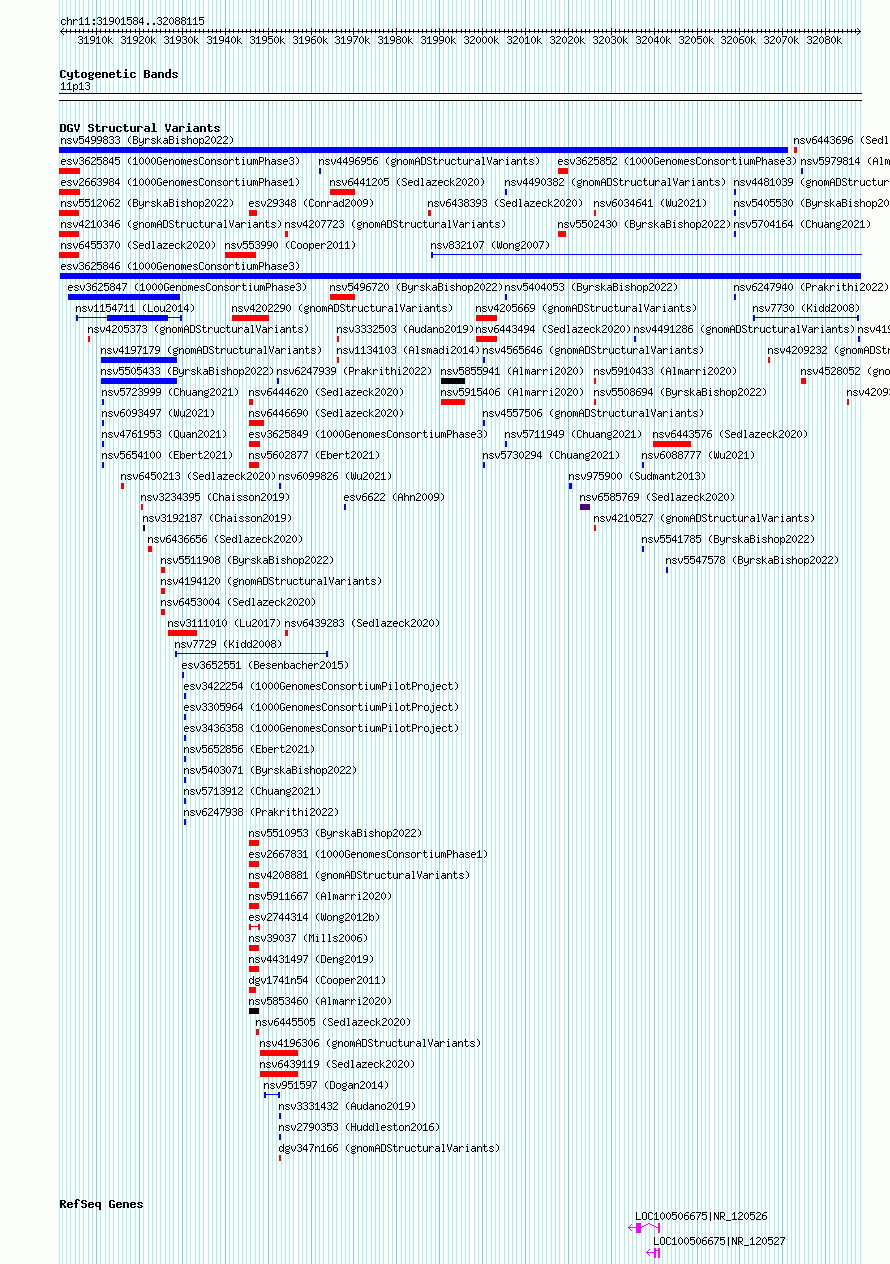Select the blue nsv1154711 Lou2014 bar

pyautogui.click(x=128, y=318)
